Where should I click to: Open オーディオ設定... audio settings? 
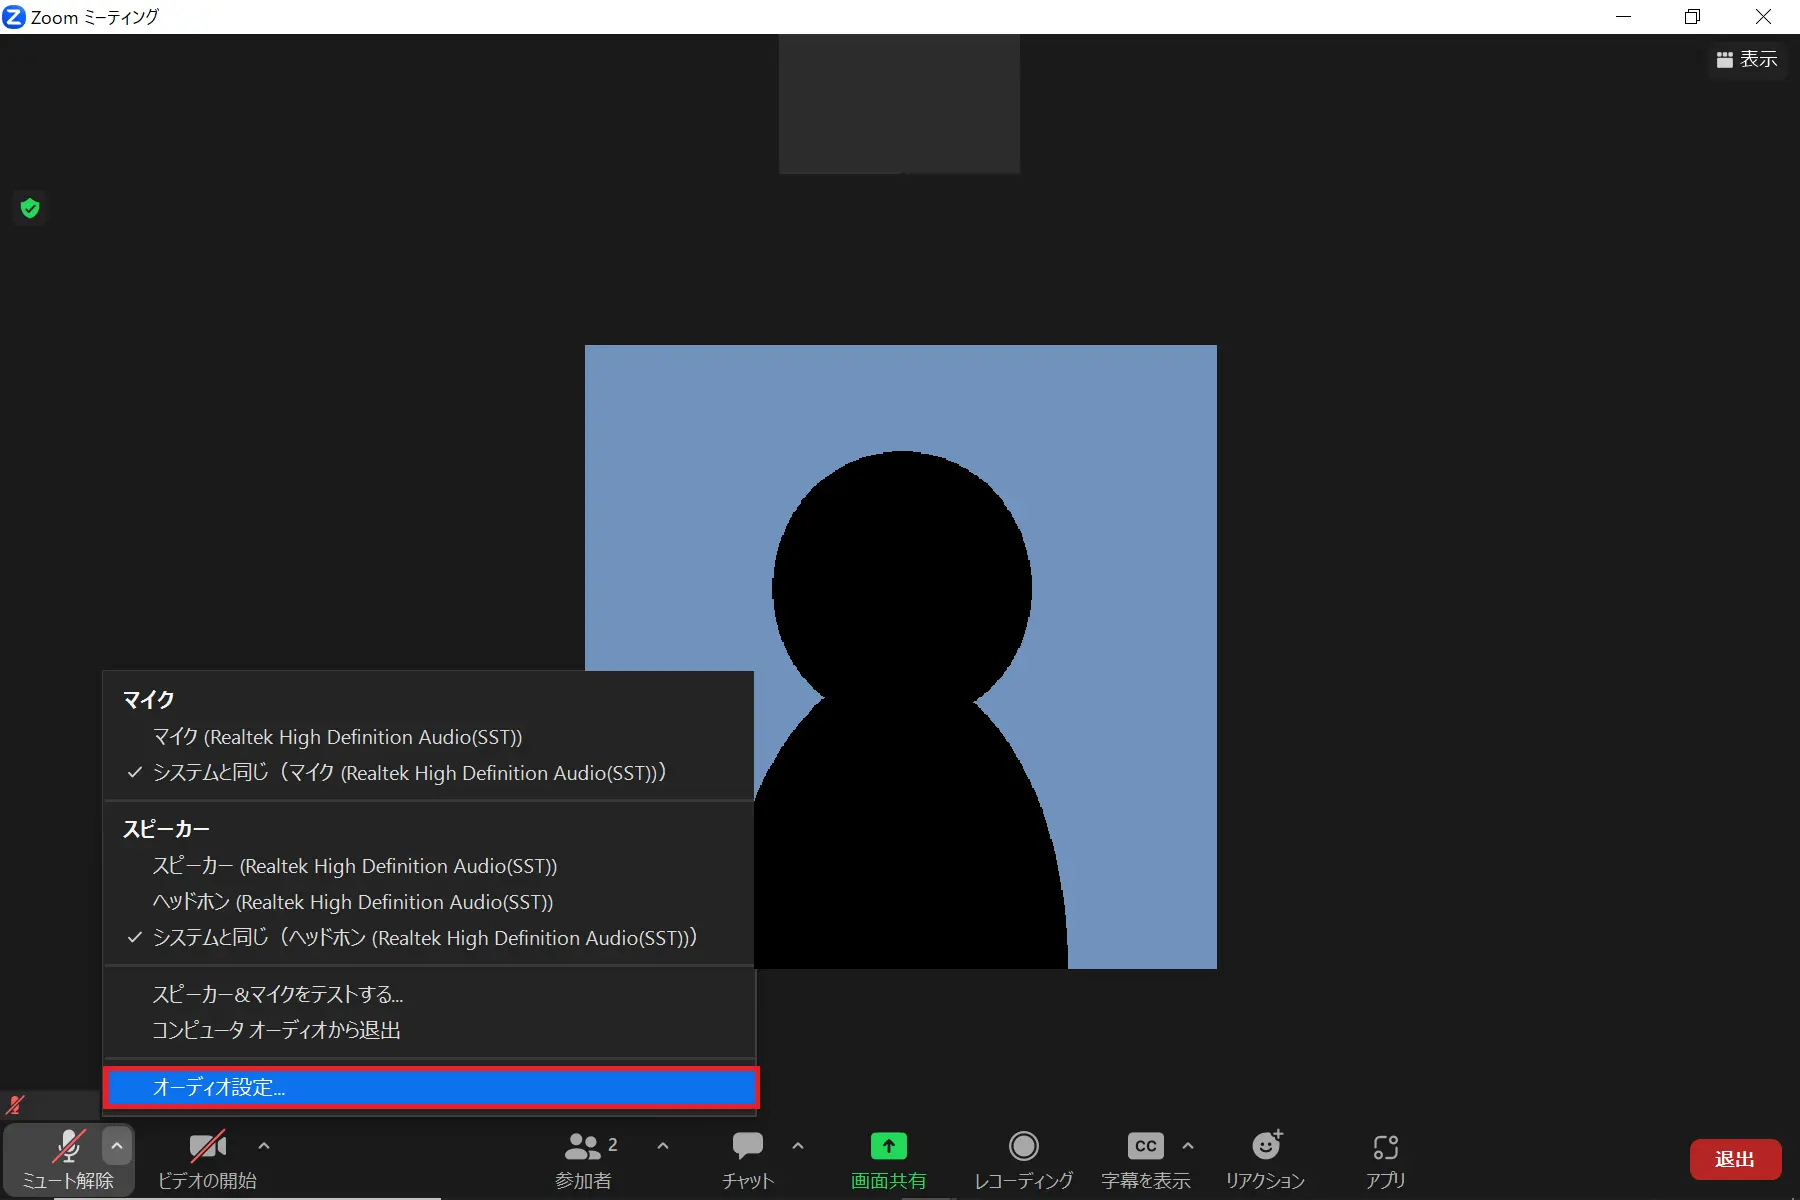pos(431,1087)
